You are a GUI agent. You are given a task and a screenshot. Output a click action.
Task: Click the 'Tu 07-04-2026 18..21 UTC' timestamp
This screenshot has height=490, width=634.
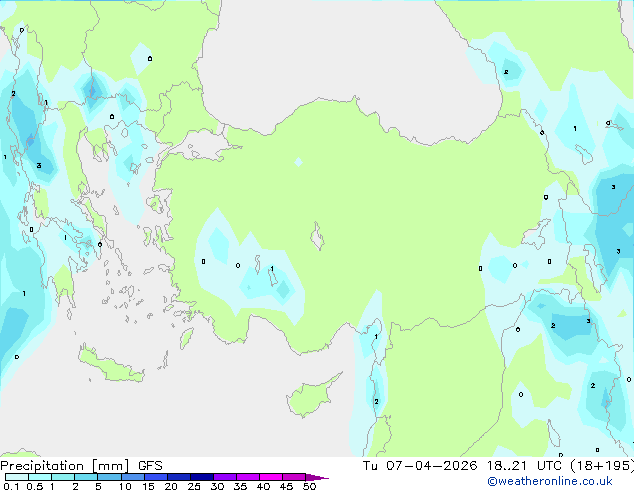[462, 466]
